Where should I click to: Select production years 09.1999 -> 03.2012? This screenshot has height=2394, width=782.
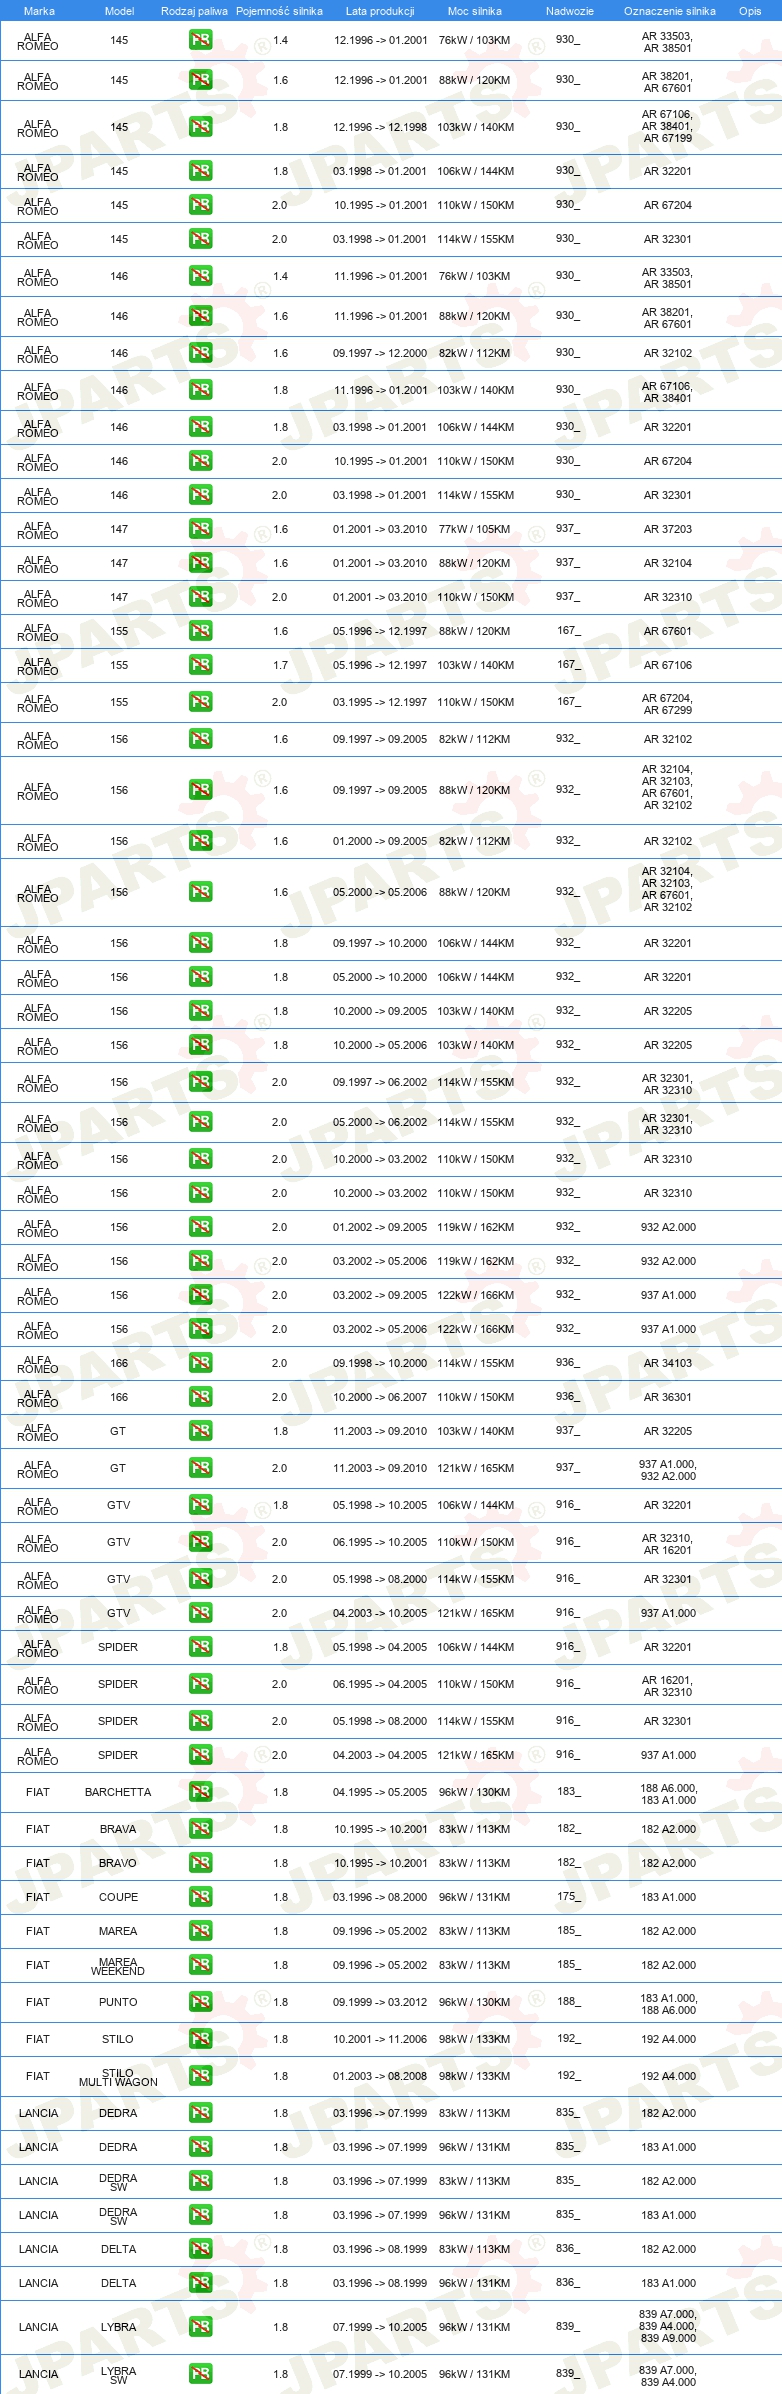[x=380, y=2002]
